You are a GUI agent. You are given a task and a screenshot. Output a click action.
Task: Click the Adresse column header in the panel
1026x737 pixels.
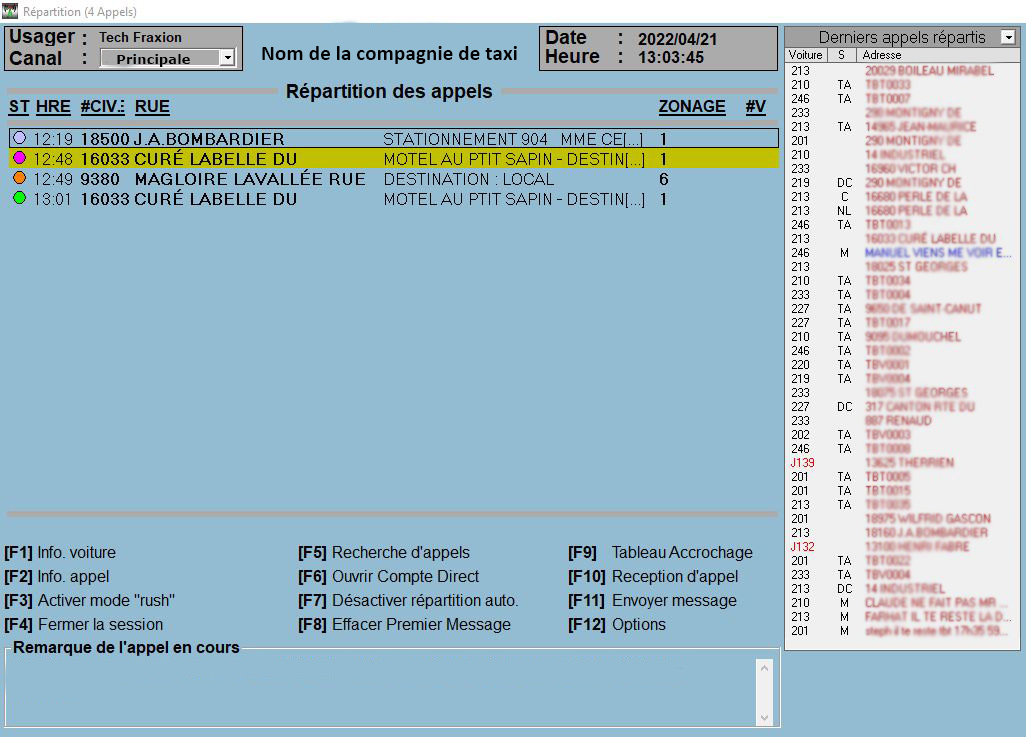(x=881, y=55)
